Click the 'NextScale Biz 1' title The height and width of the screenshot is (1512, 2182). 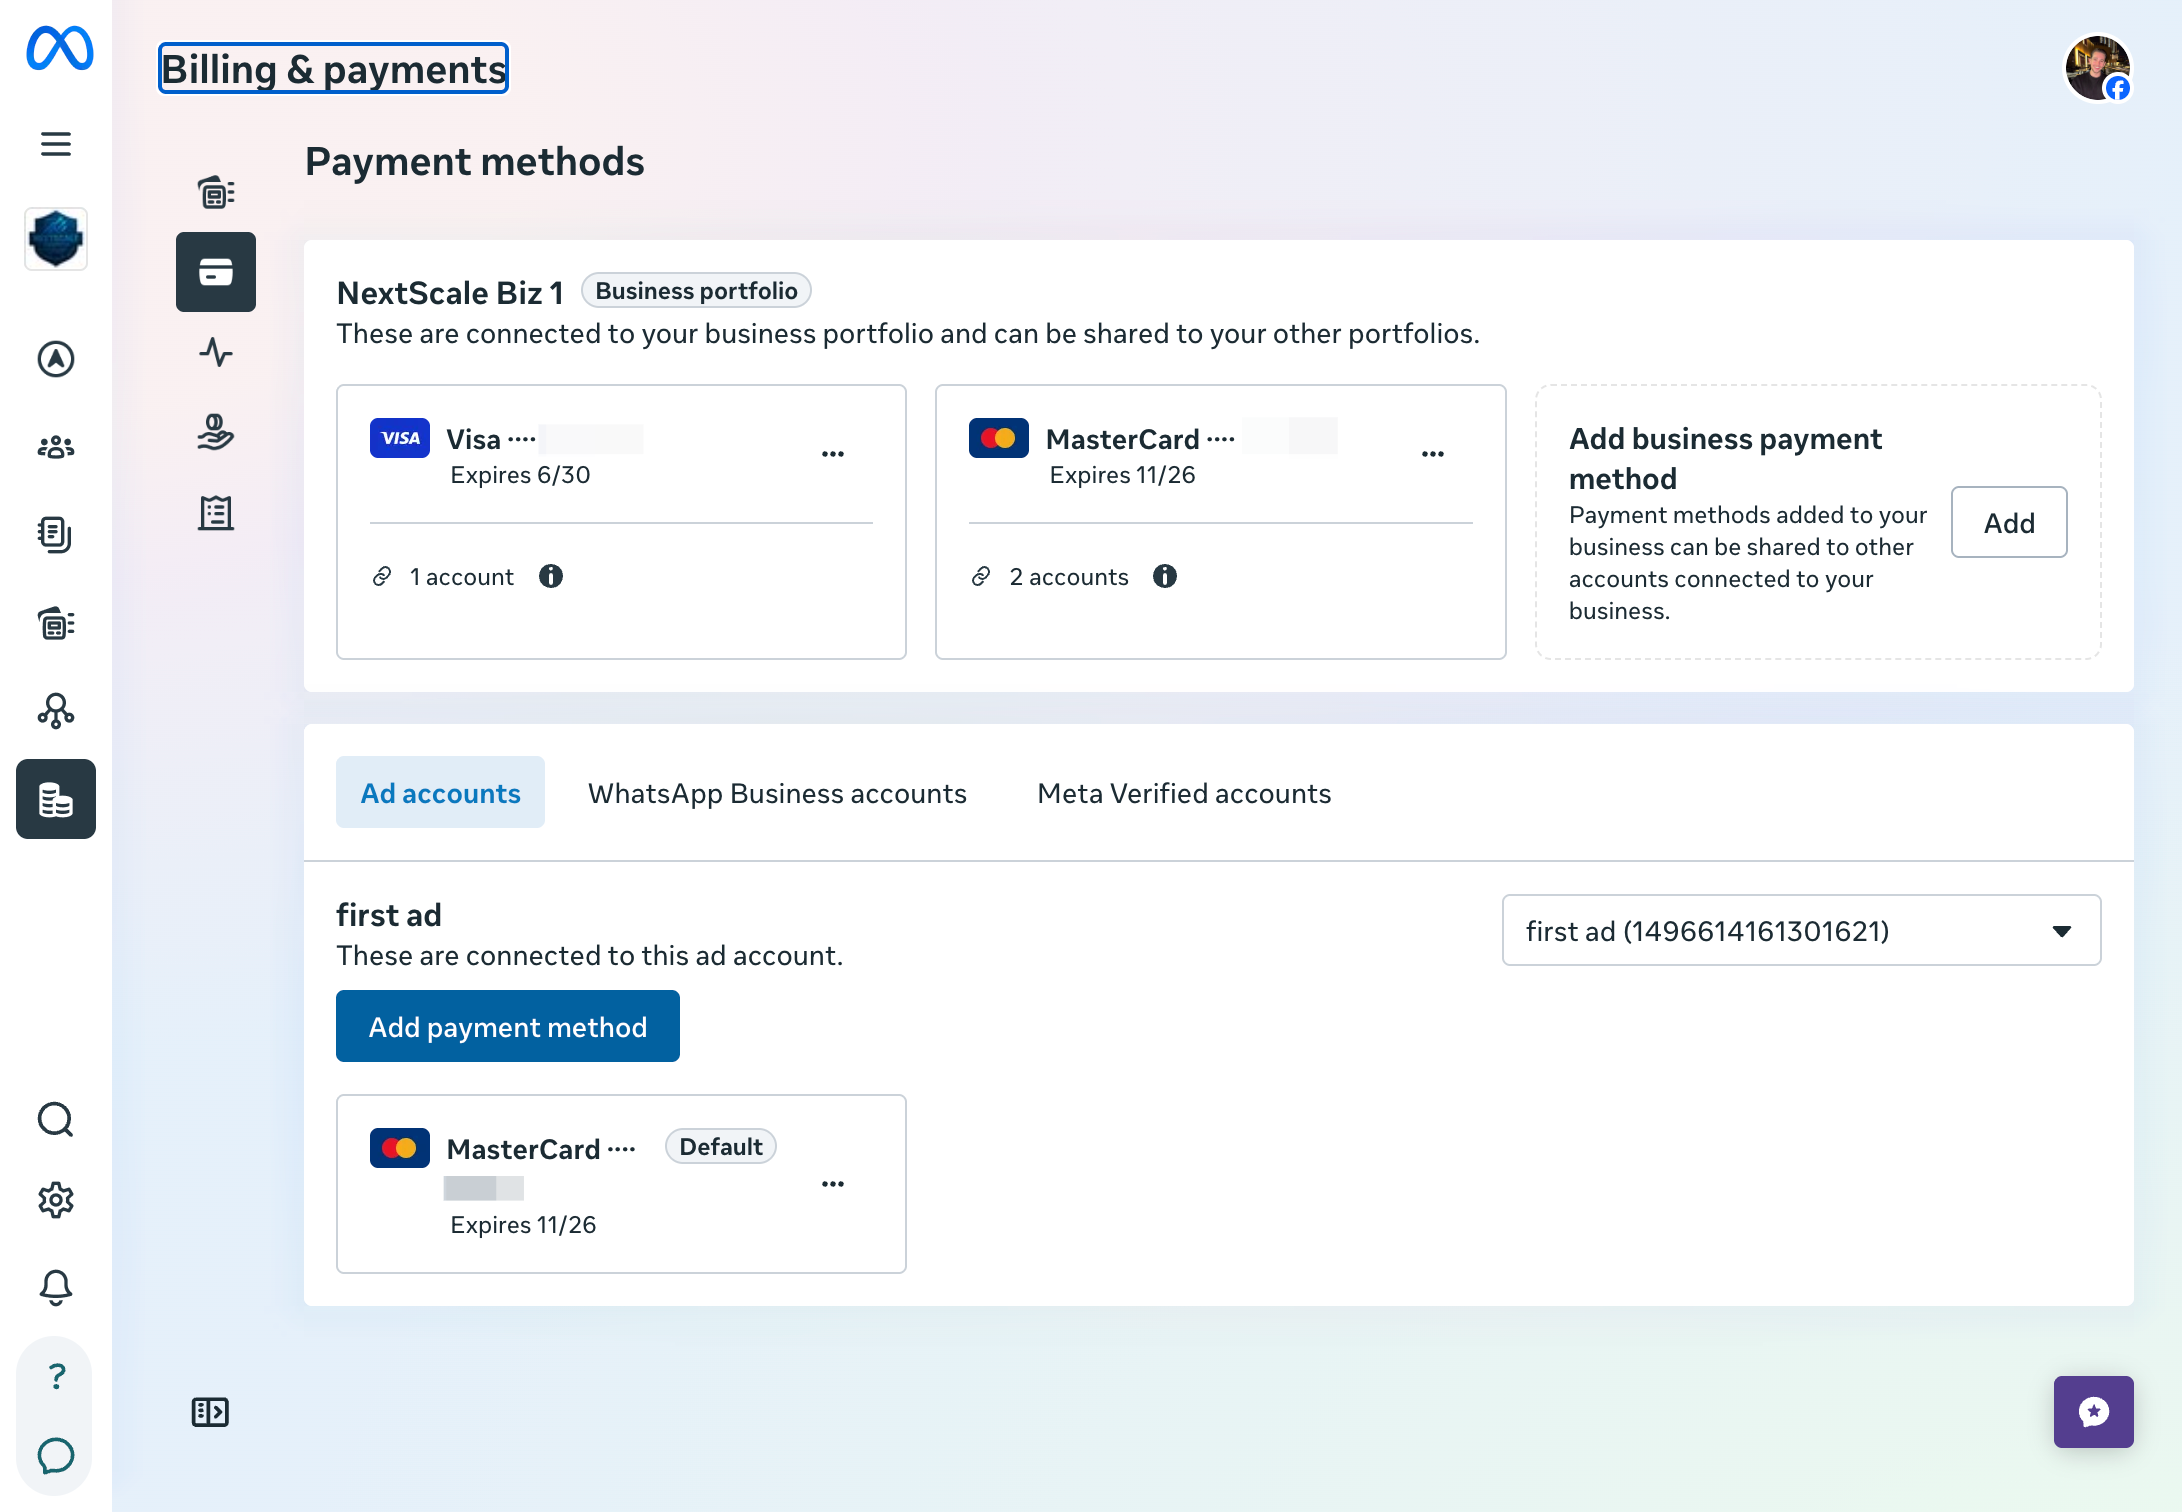click(450, 293)
